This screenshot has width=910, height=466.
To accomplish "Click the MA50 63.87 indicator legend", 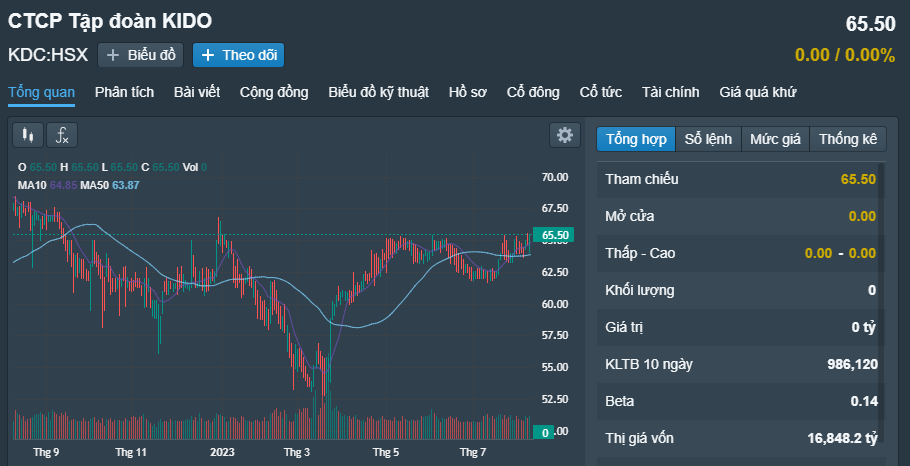I will point(110,185).
